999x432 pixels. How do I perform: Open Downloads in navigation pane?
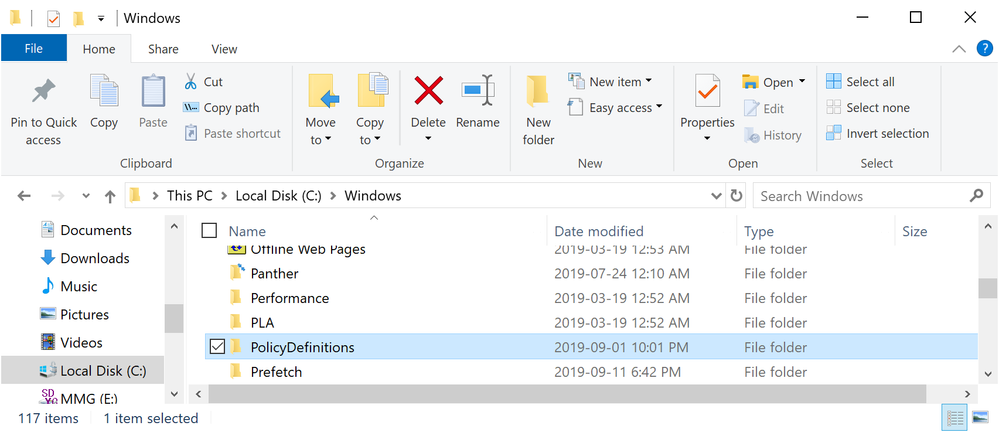84,258
